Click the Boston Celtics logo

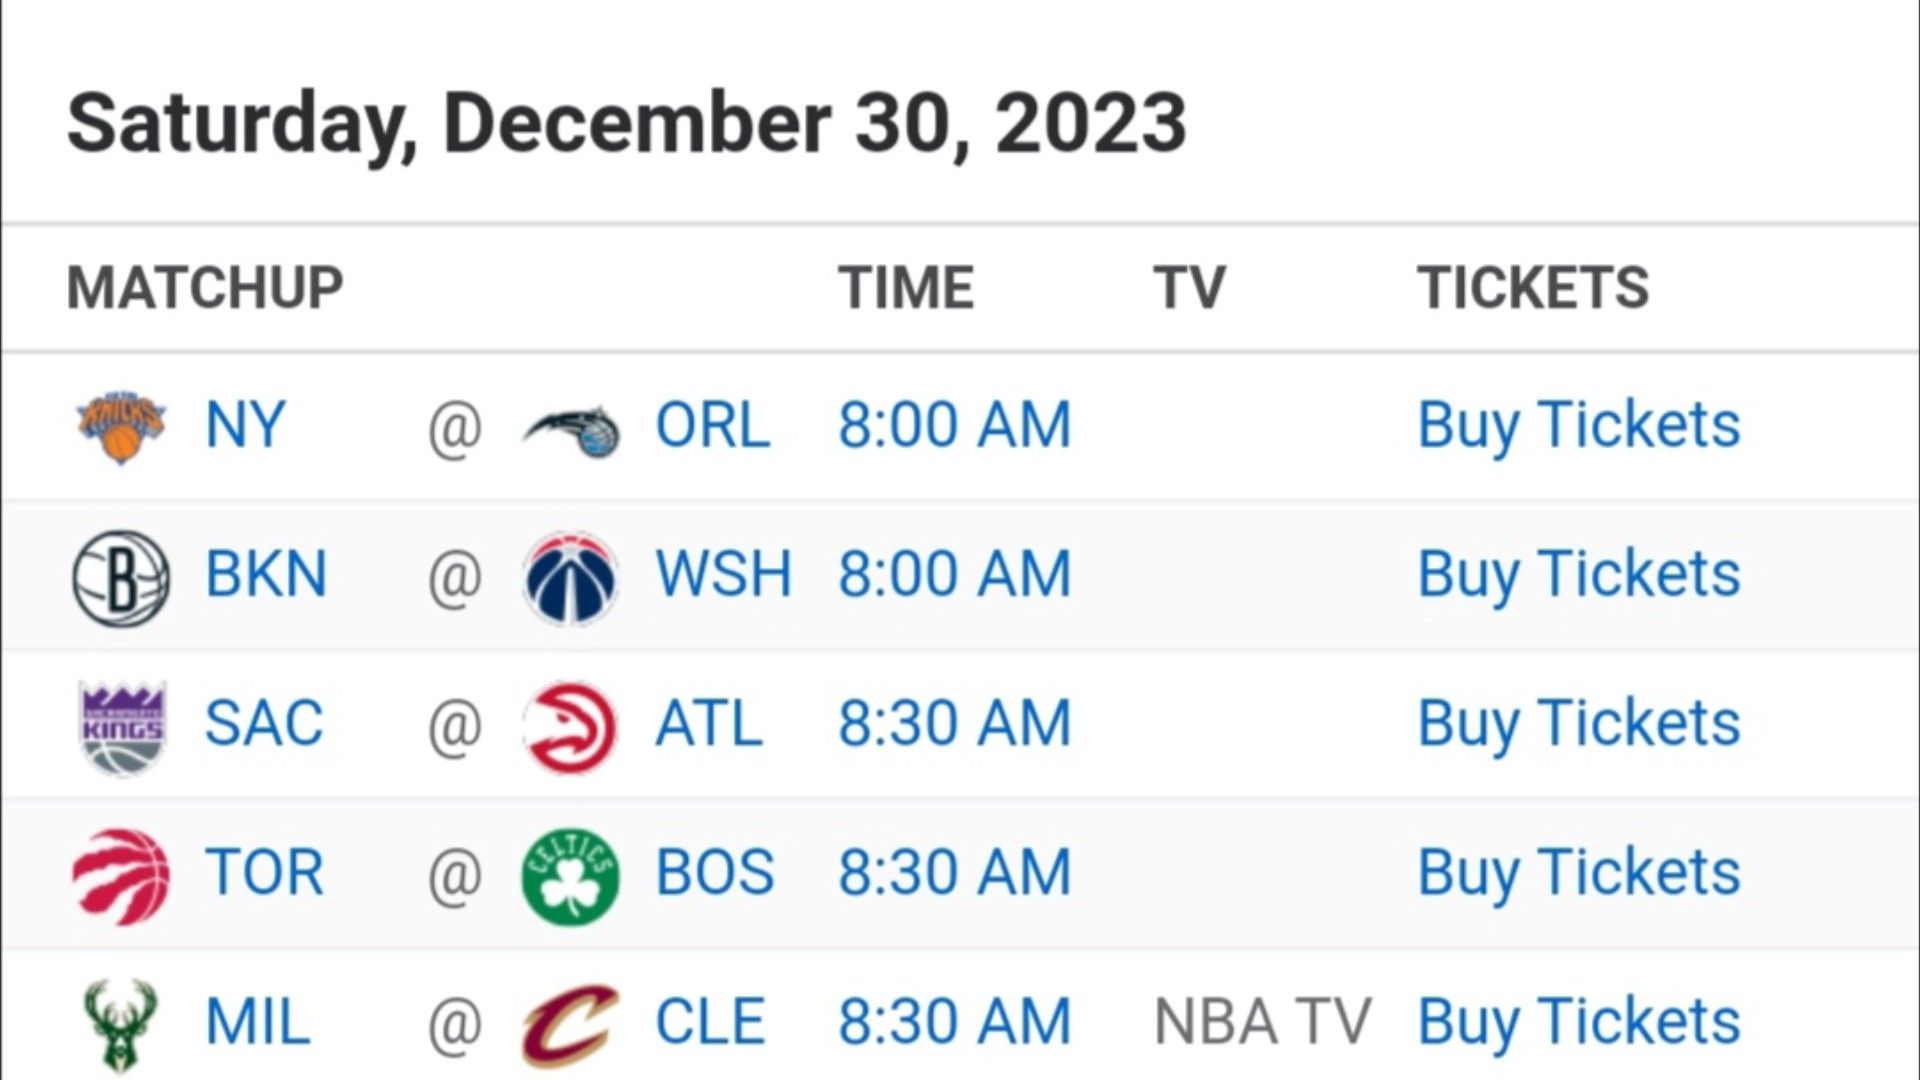click(x=570, y=876)
